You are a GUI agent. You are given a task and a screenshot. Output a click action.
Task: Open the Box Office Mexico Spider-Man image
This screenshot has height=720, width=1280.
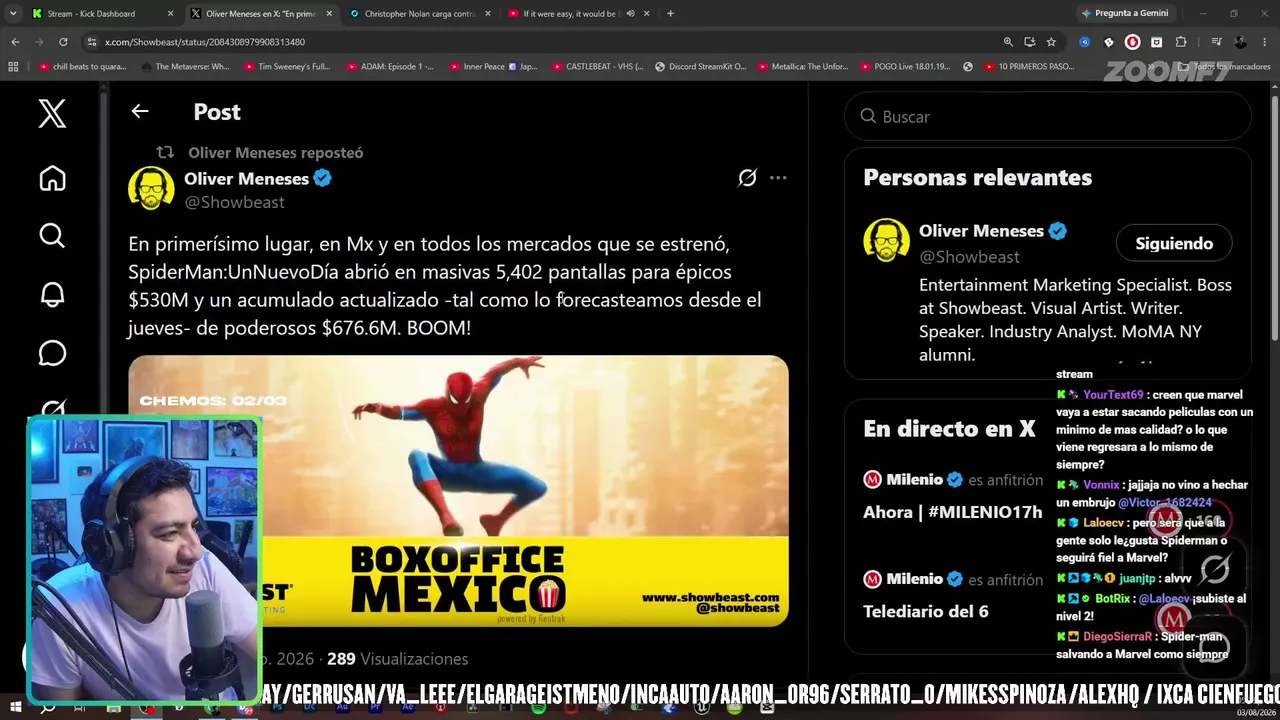(458, 491)
